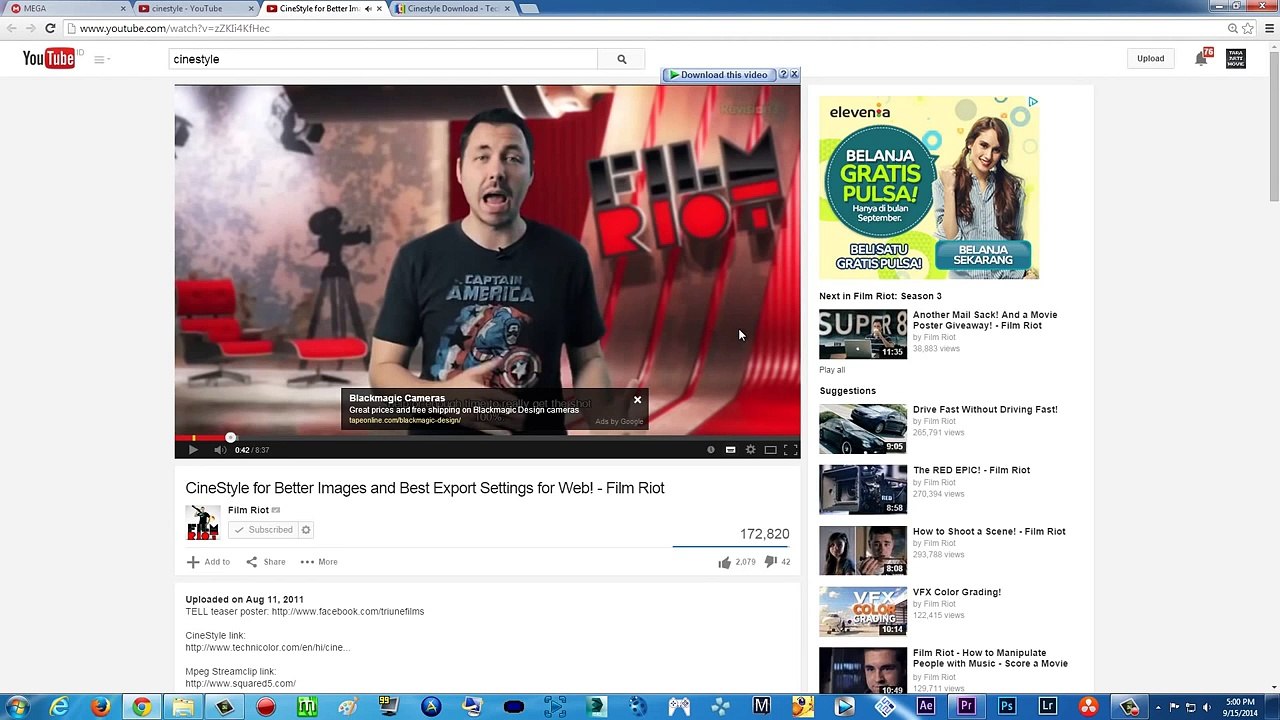Open AdChoices icon on elevenia ad
1280x720 pixels.
(x=1033, y=101)
